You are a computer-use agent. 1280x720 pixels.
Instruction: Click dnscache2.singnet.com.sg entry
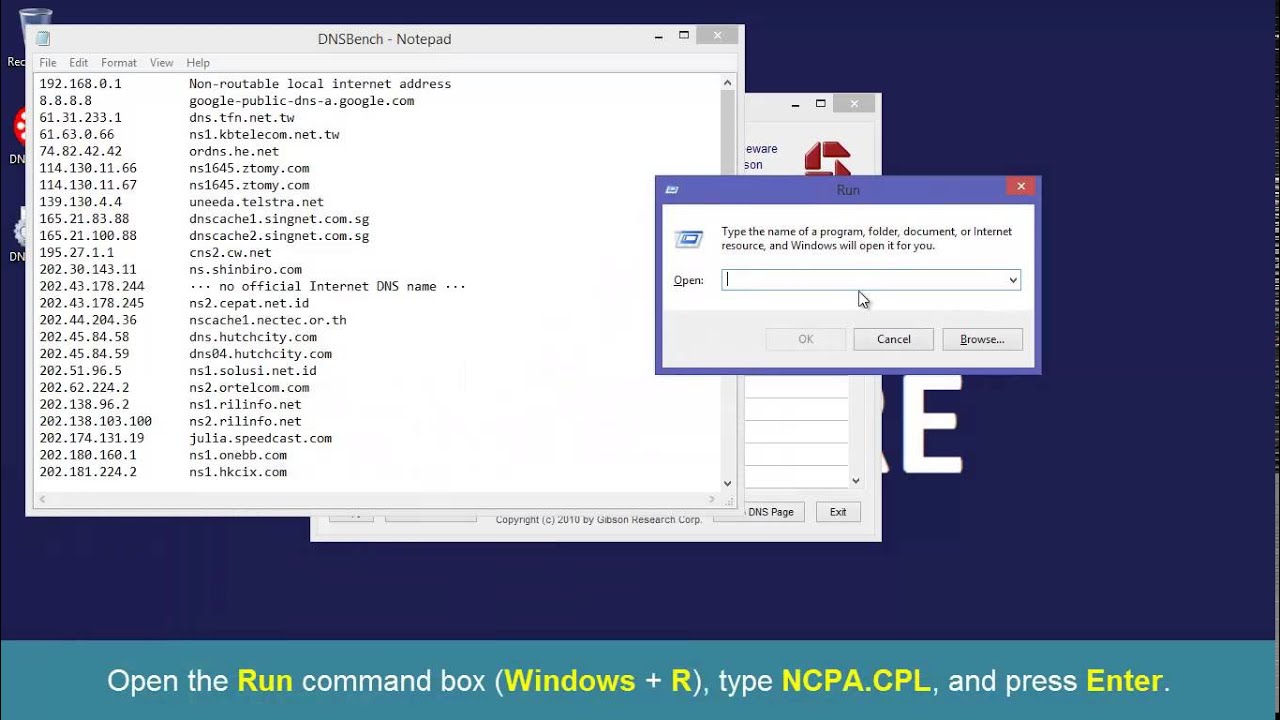279,236
